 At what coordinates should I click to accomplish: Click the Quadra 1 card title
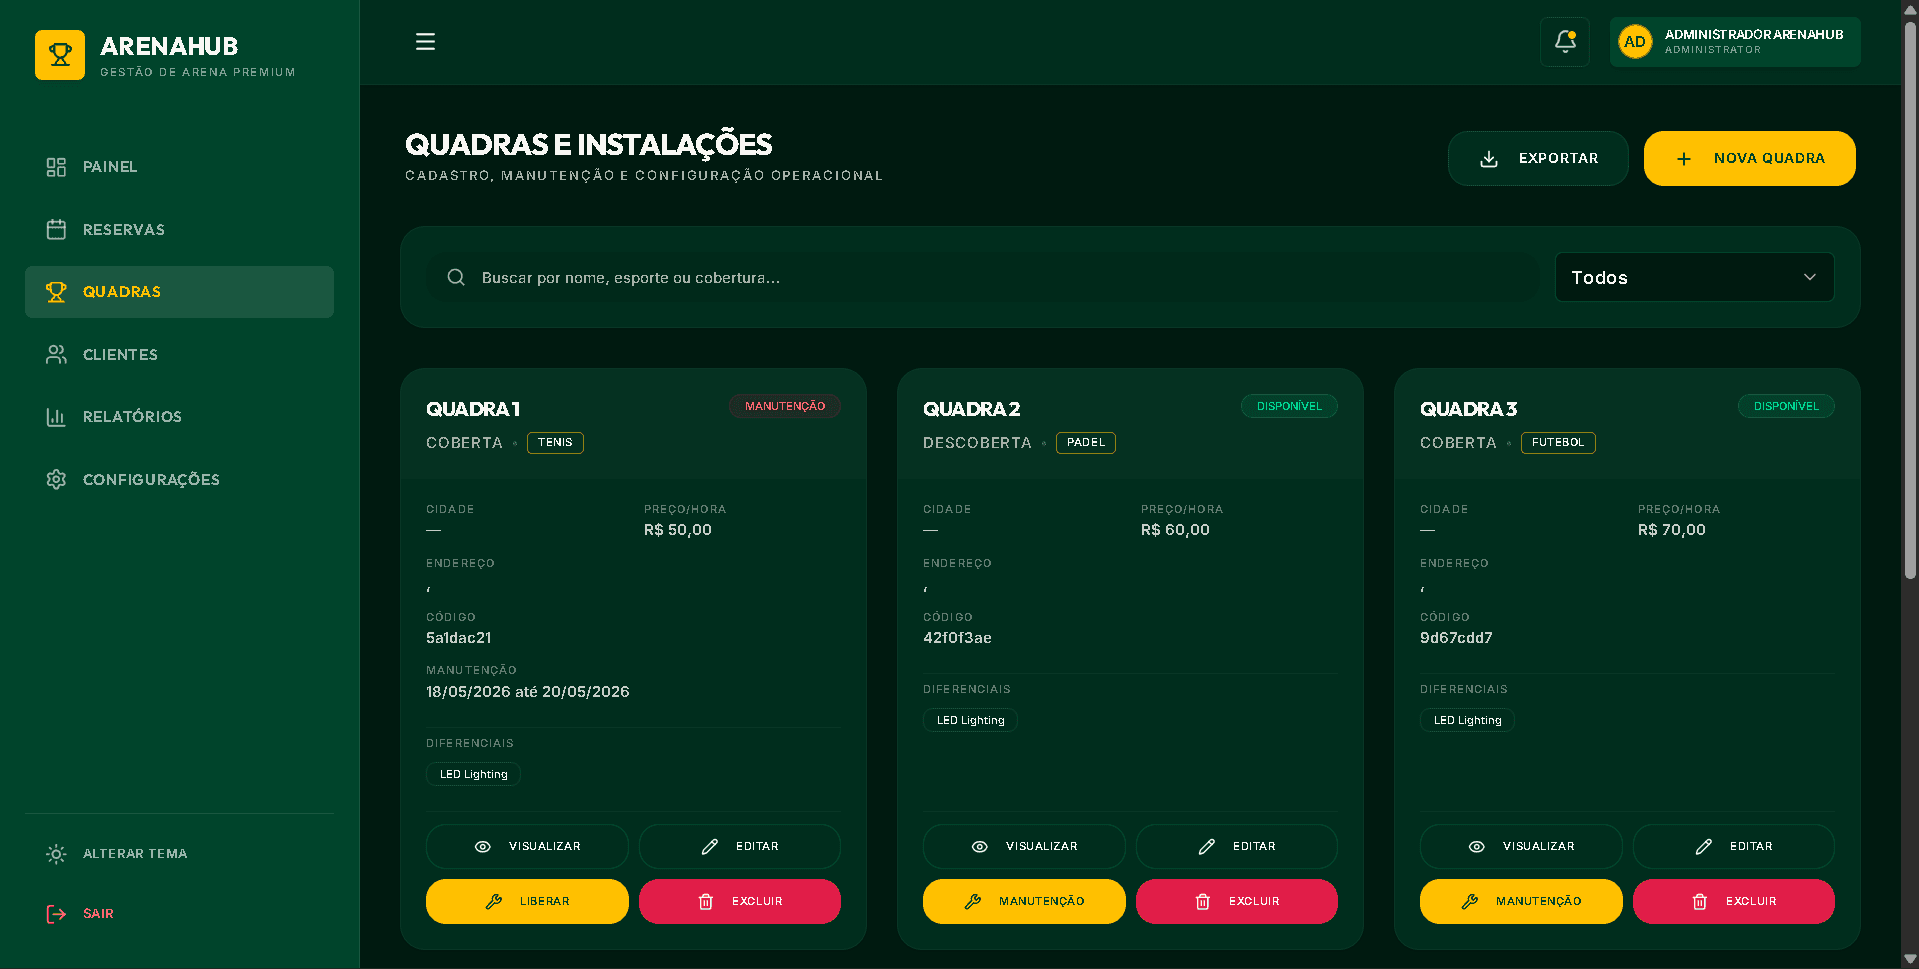[473, 409]
